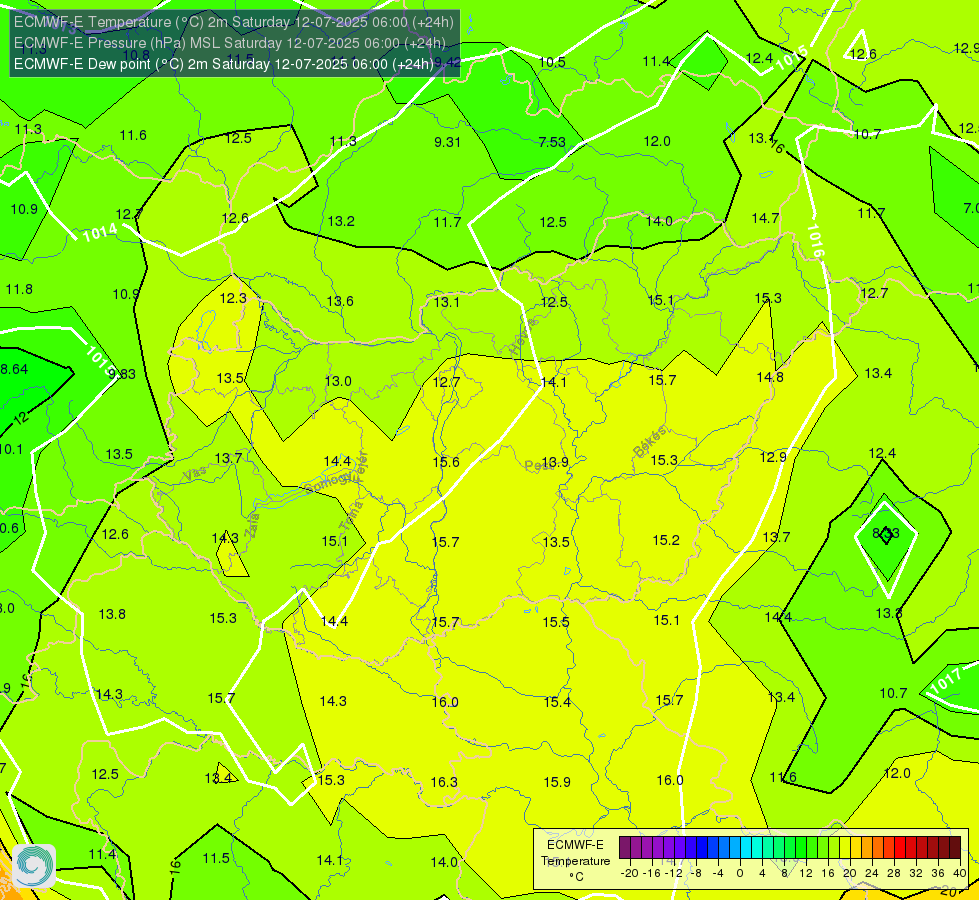Viewport: 979px width, 900px height.
Task: Click the 14.8 temperature value
Action: point(770,377)
